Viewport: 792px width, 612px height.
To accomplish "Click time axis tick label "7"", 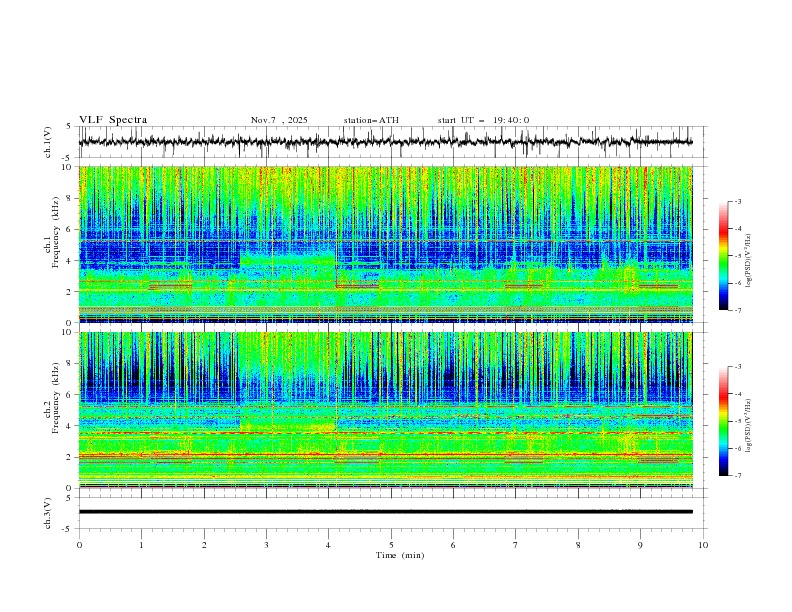I will (516, 545).
